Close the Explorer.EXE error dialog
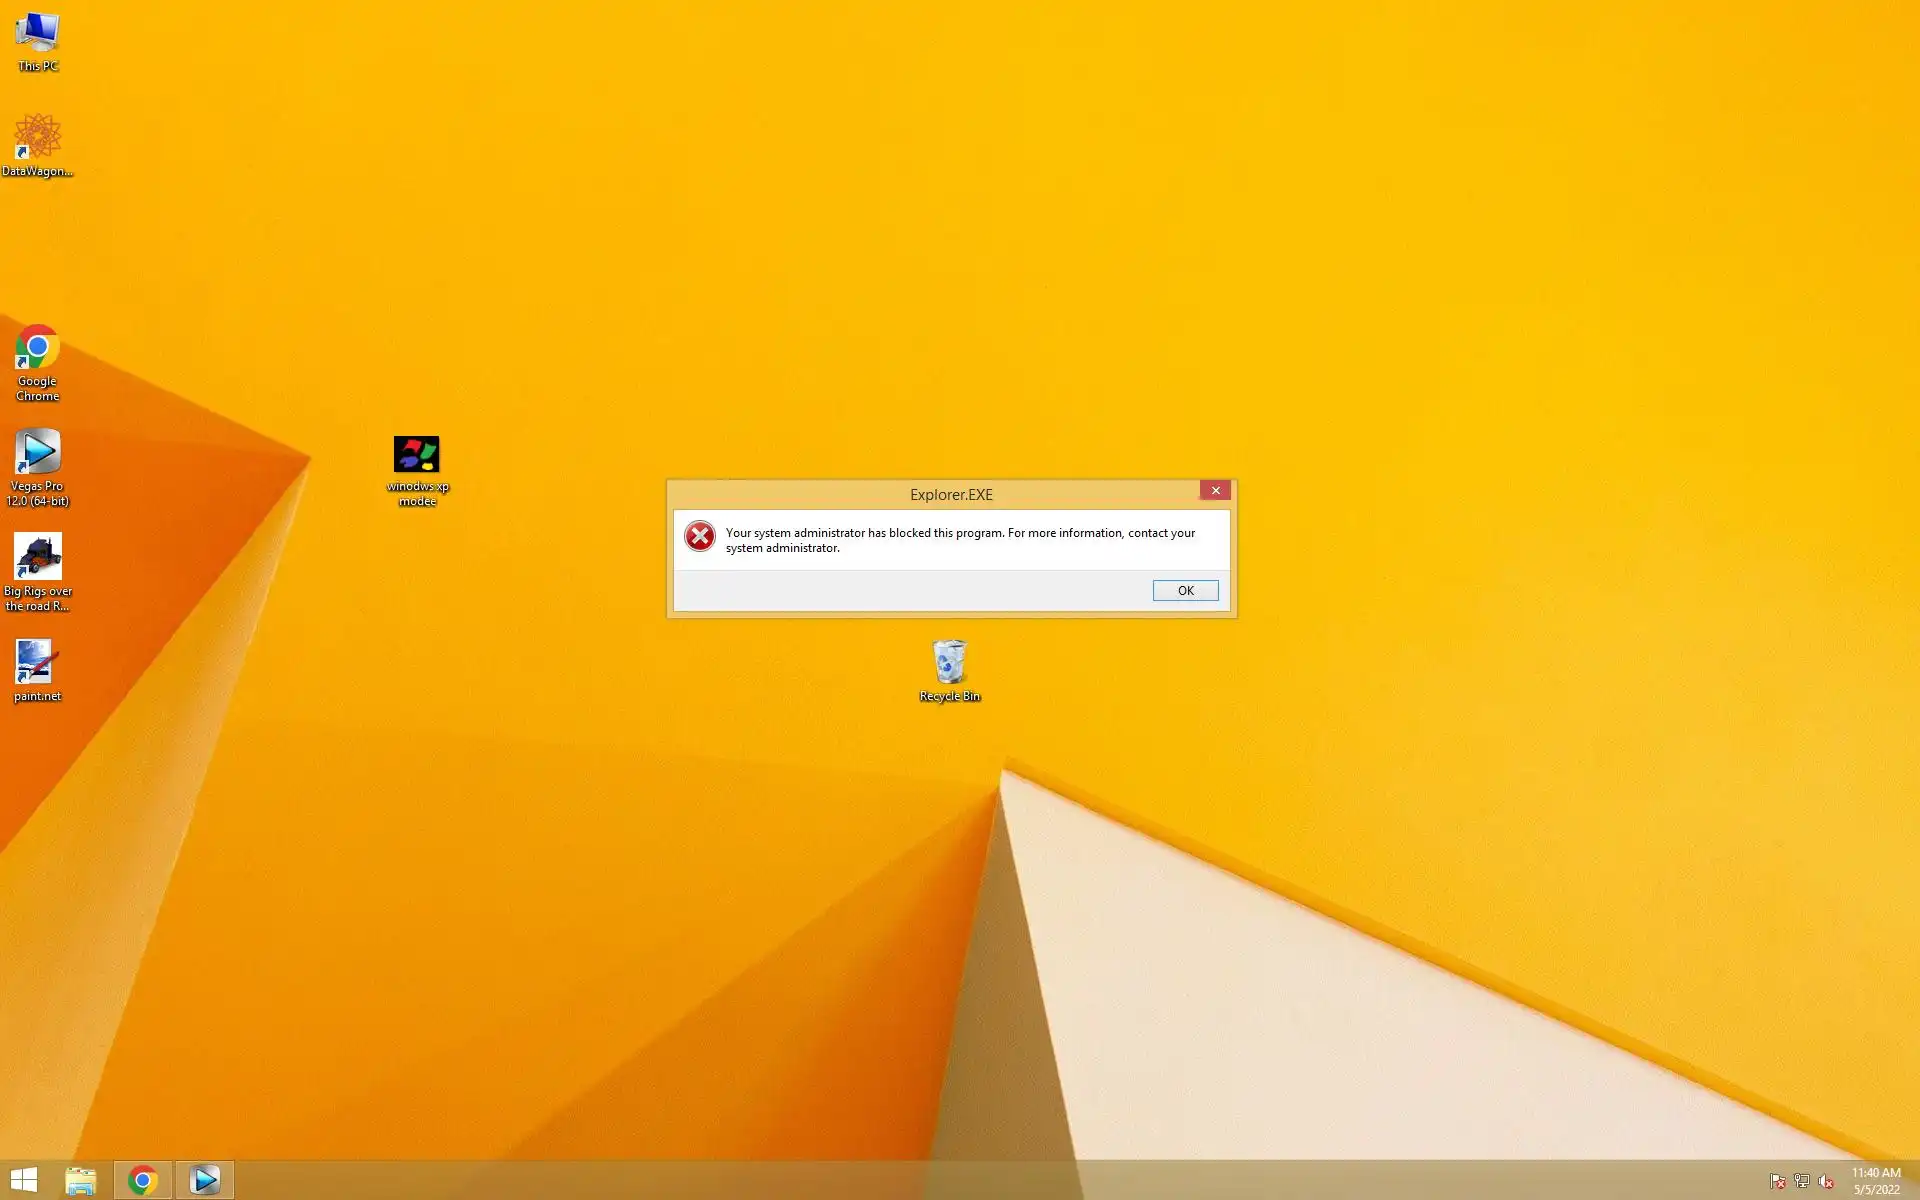Viewport: 1920px width, 1200px height. 1215,490
